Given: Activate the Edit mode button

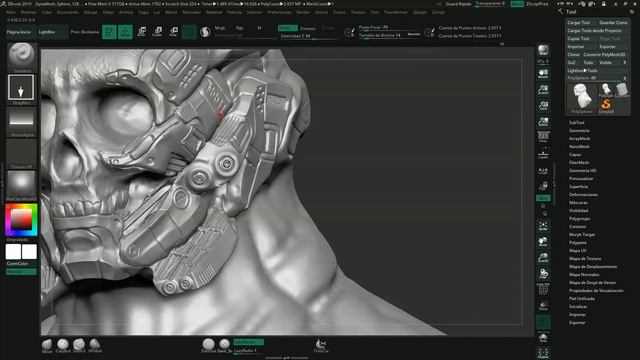Looking at the screenshot, I should click(x=109, y=32).
